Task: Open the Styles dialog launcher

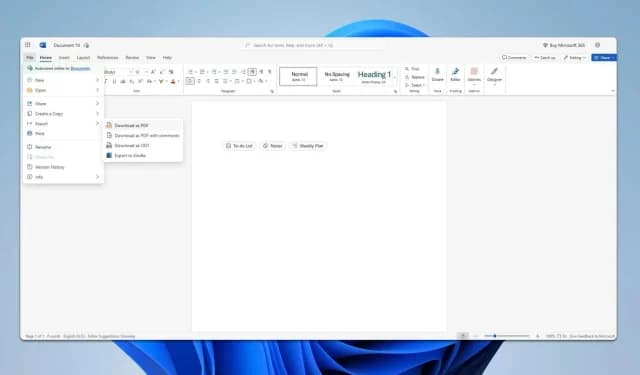Action: (395, 91)
